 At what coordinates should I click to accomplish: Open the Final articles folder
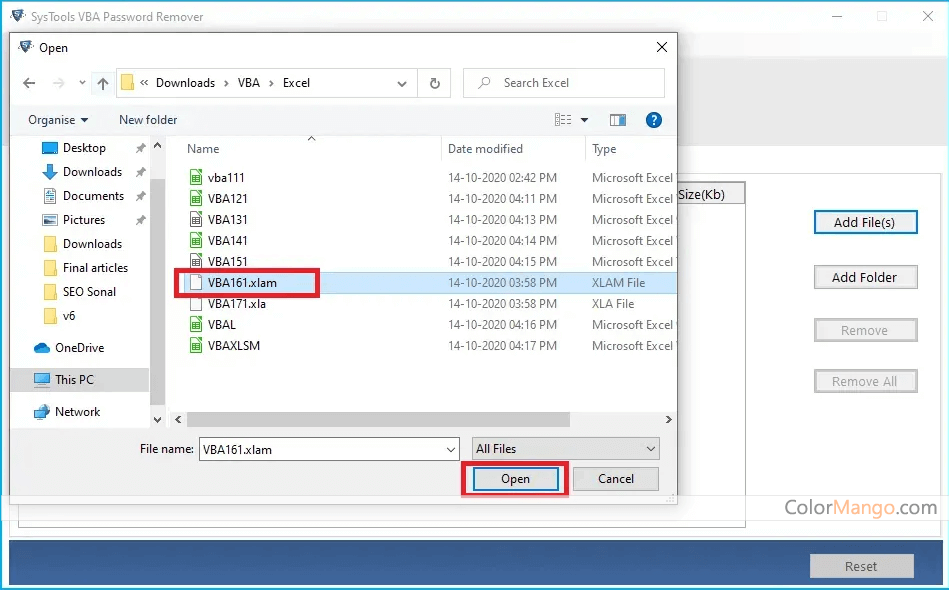tap(95, 267)
